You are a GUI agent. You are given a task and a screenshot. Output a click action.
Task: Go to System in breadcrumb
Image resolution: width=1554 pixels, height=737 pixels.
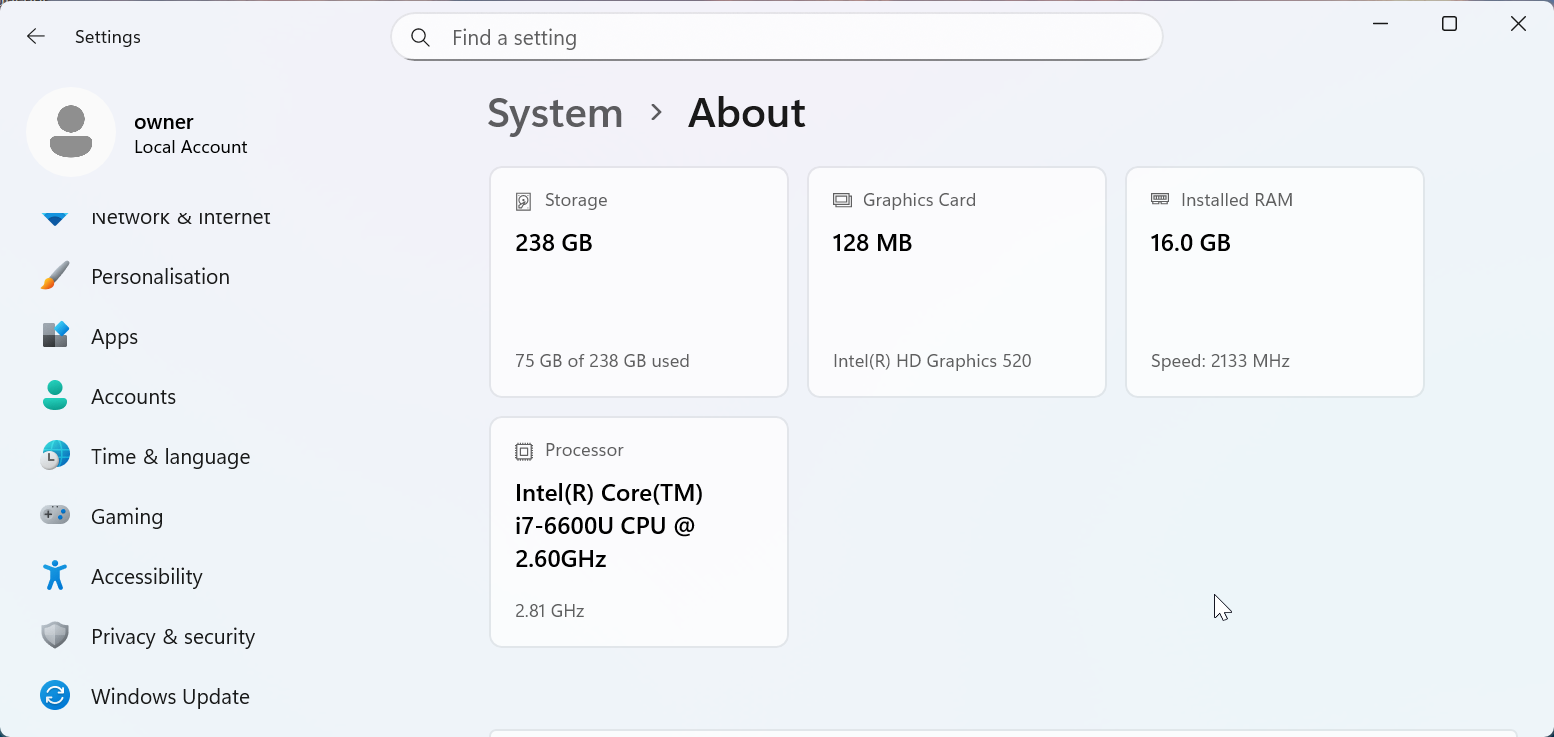(x=555, y=113)
